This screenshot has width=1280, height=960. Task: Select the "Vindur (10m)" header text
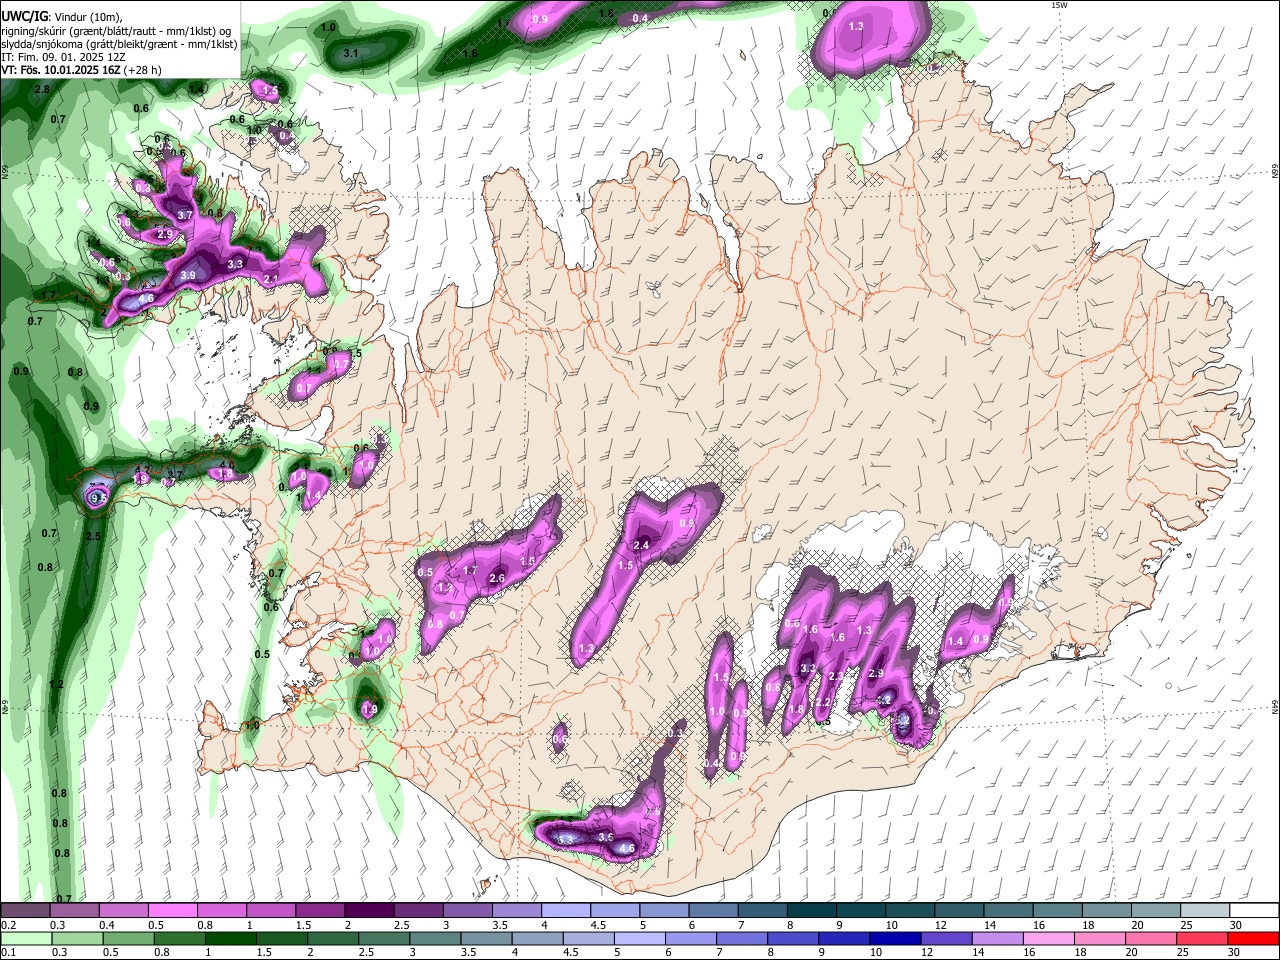tap(87, 16)
